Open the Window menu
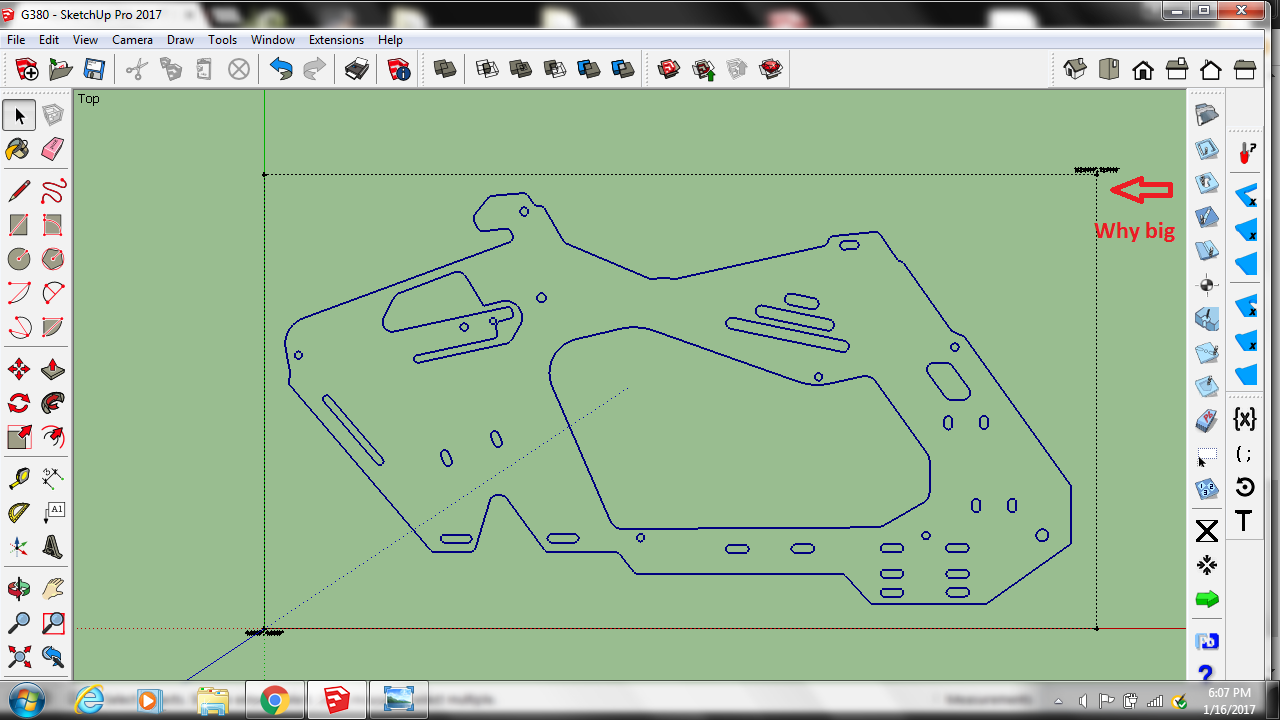The height and width of the screenshot is (720, 1280). [272, 40]
